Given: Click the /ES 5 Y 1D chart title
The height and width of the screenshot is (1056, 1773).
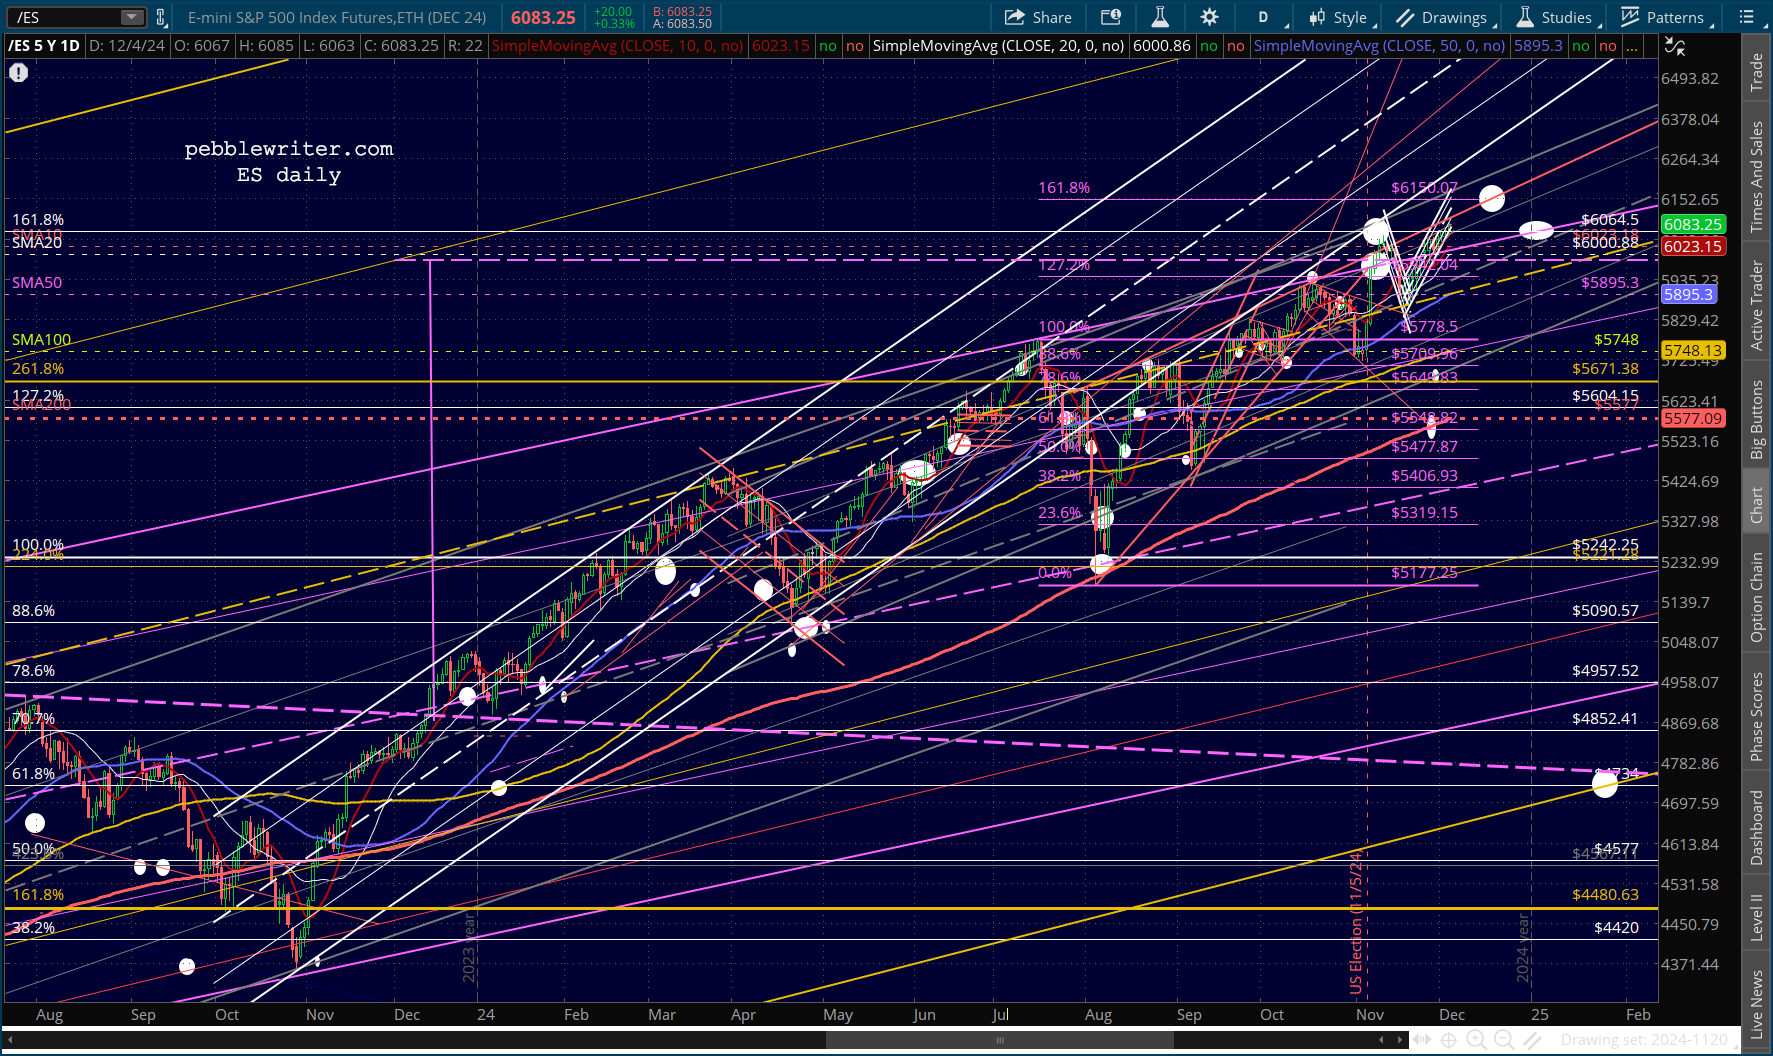Looking at the screenshot, I should [x=44, y=46].
